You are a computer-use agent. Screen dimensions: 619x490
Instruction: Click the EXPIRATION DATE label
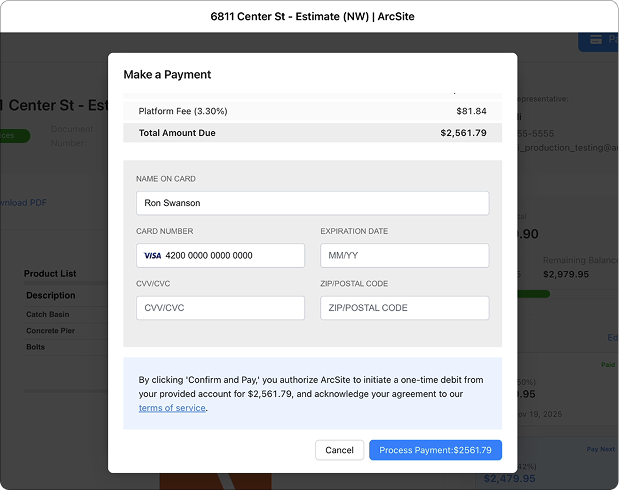(354, 231)
